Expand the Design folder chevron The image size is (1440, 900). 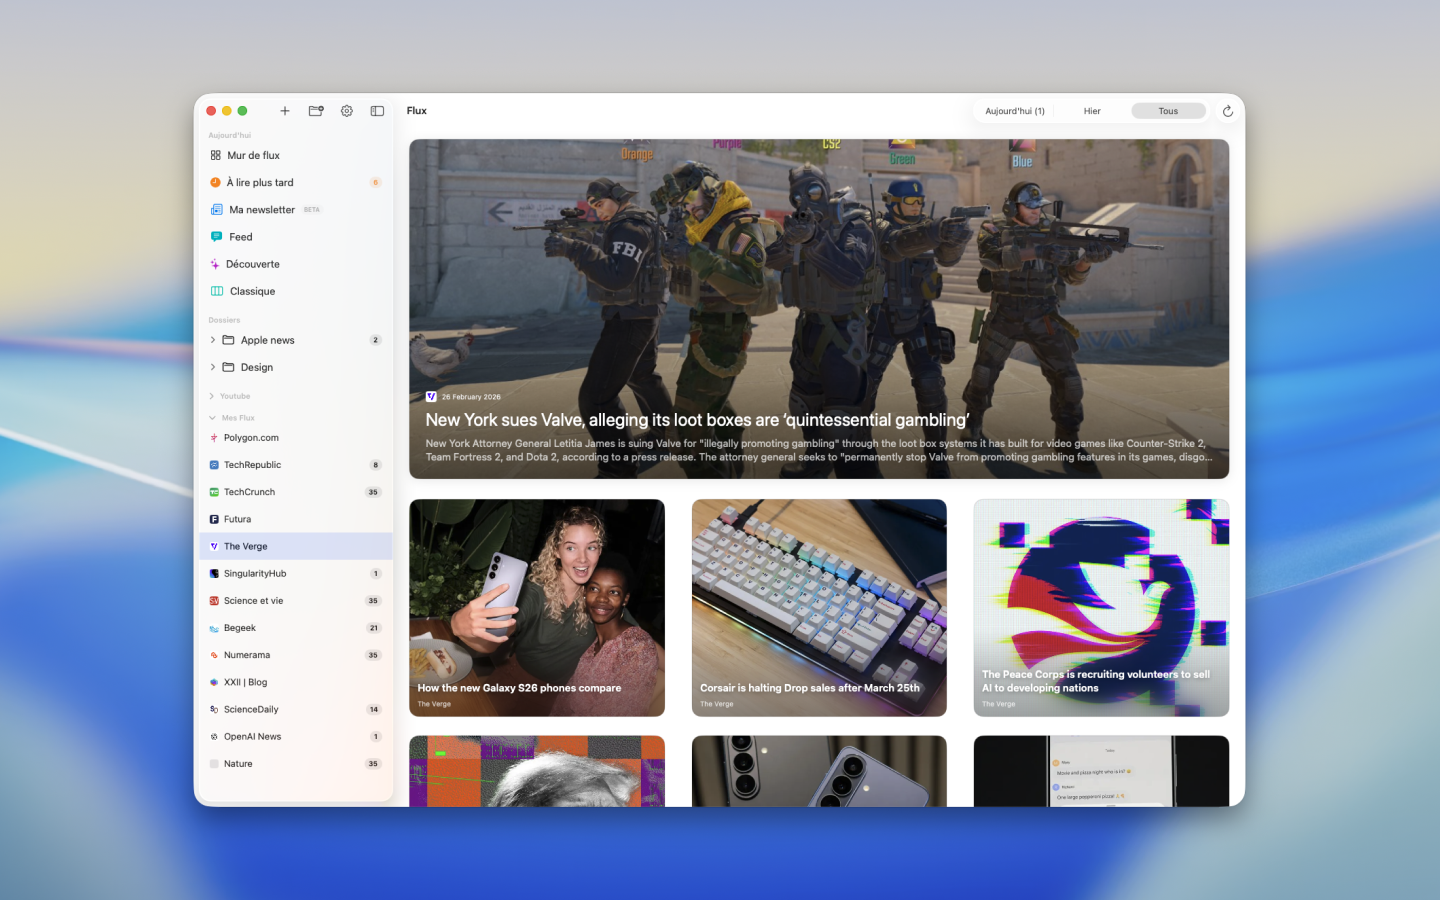(213, 368)
